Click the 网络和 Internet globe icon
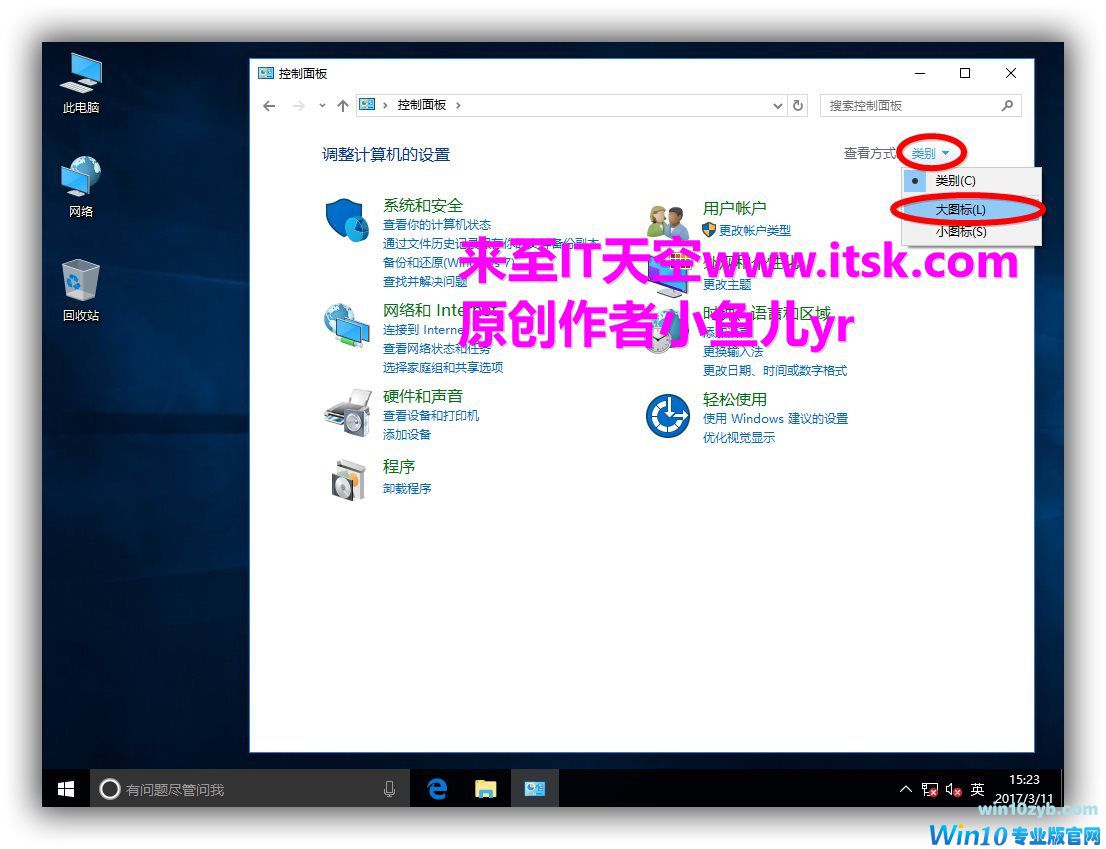1106x849 pixels. 346,325
